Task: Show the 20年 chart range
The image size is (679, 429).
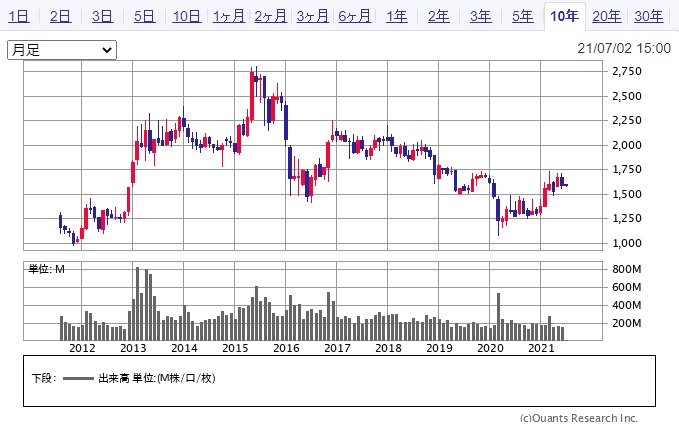Action: point(607,16)
